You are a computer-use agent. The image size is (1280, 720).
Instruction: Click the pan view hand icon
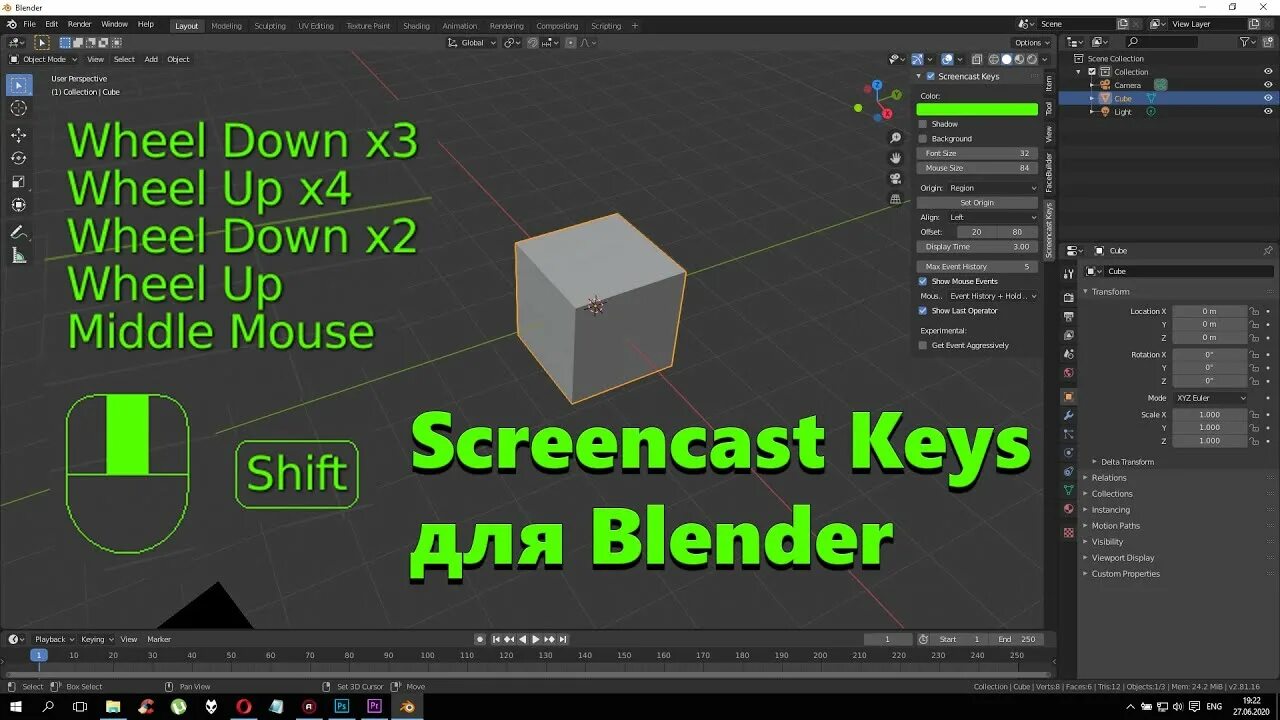point(896,157)
